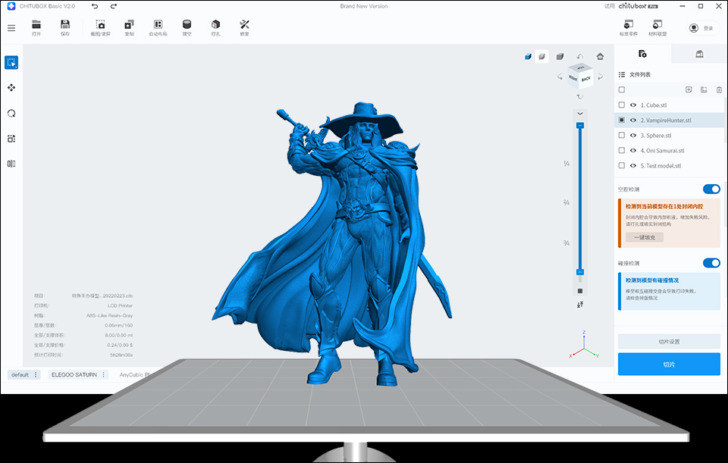Select 3. Sphere.stl file name

pyautogui.click(x=656, y=135)
